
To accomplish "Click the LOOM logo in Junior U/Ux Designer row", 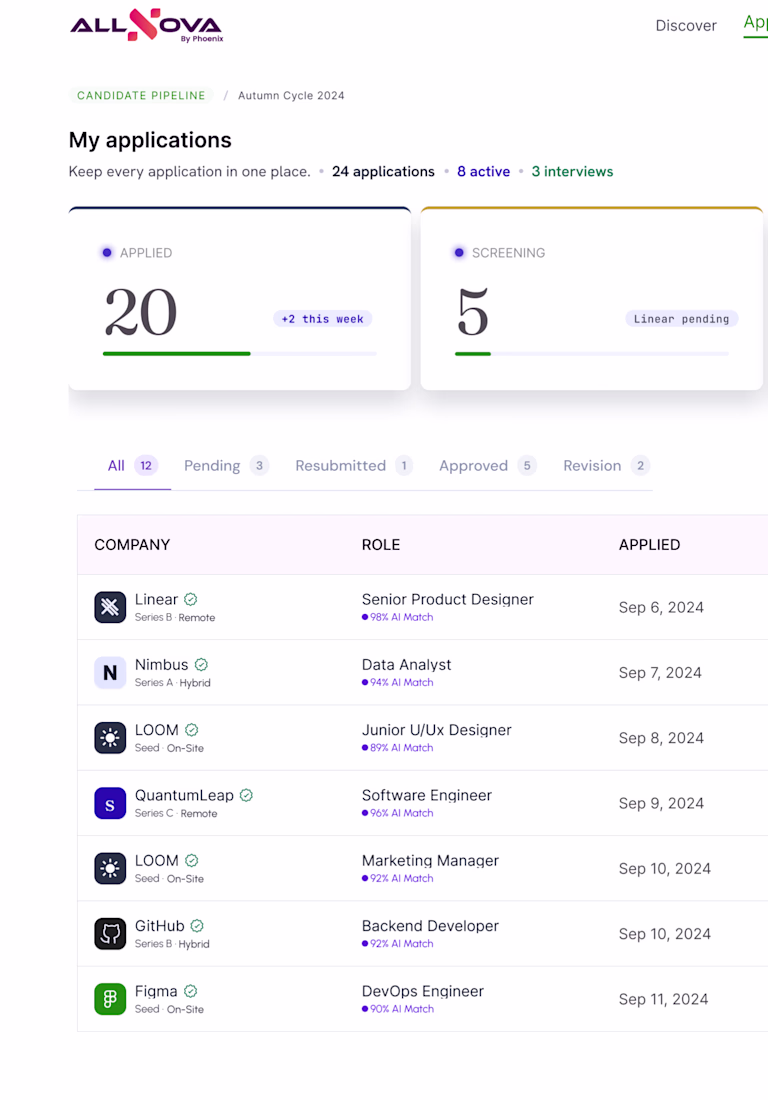I will pos(110,737).
